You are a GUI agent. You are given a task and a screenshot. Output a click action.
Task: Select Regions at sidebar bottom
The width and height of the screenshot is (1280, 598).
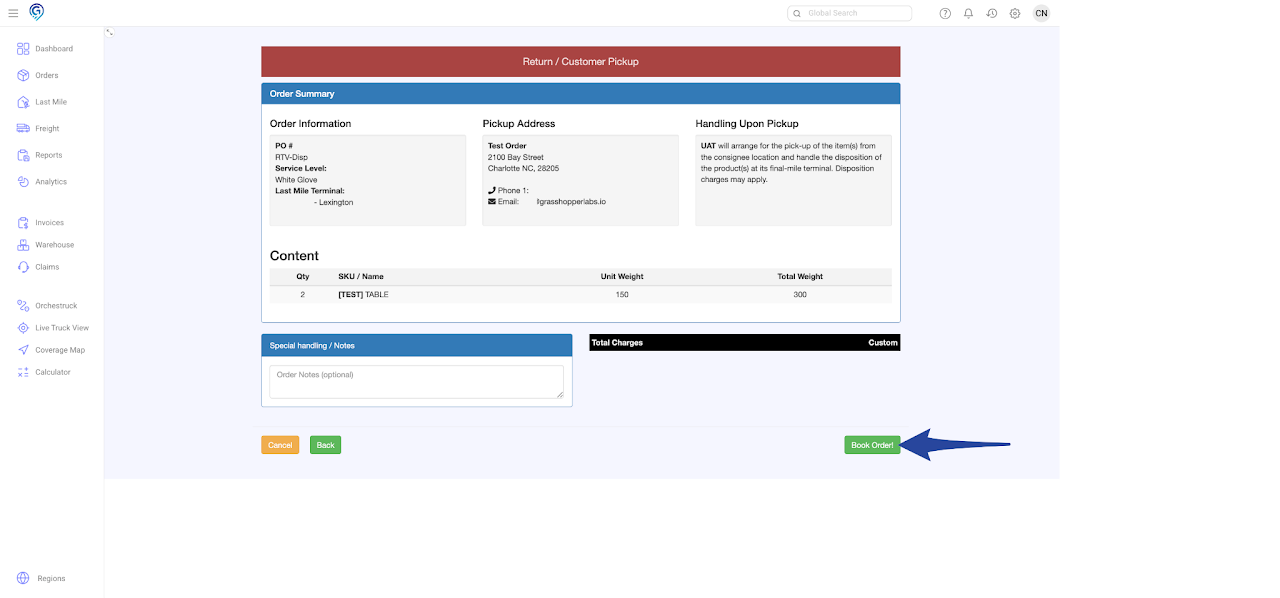coord(51,579)
